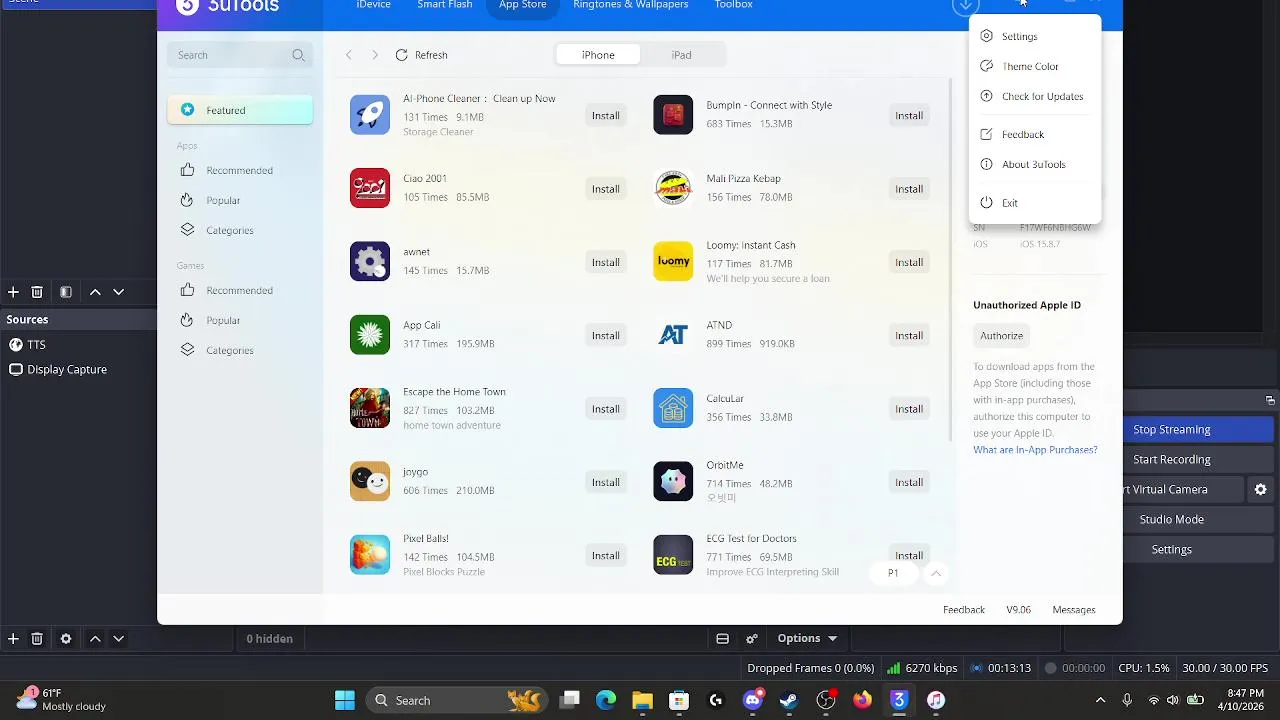
Task: Open the BumpIn app icon
Action: click(673, 115)
